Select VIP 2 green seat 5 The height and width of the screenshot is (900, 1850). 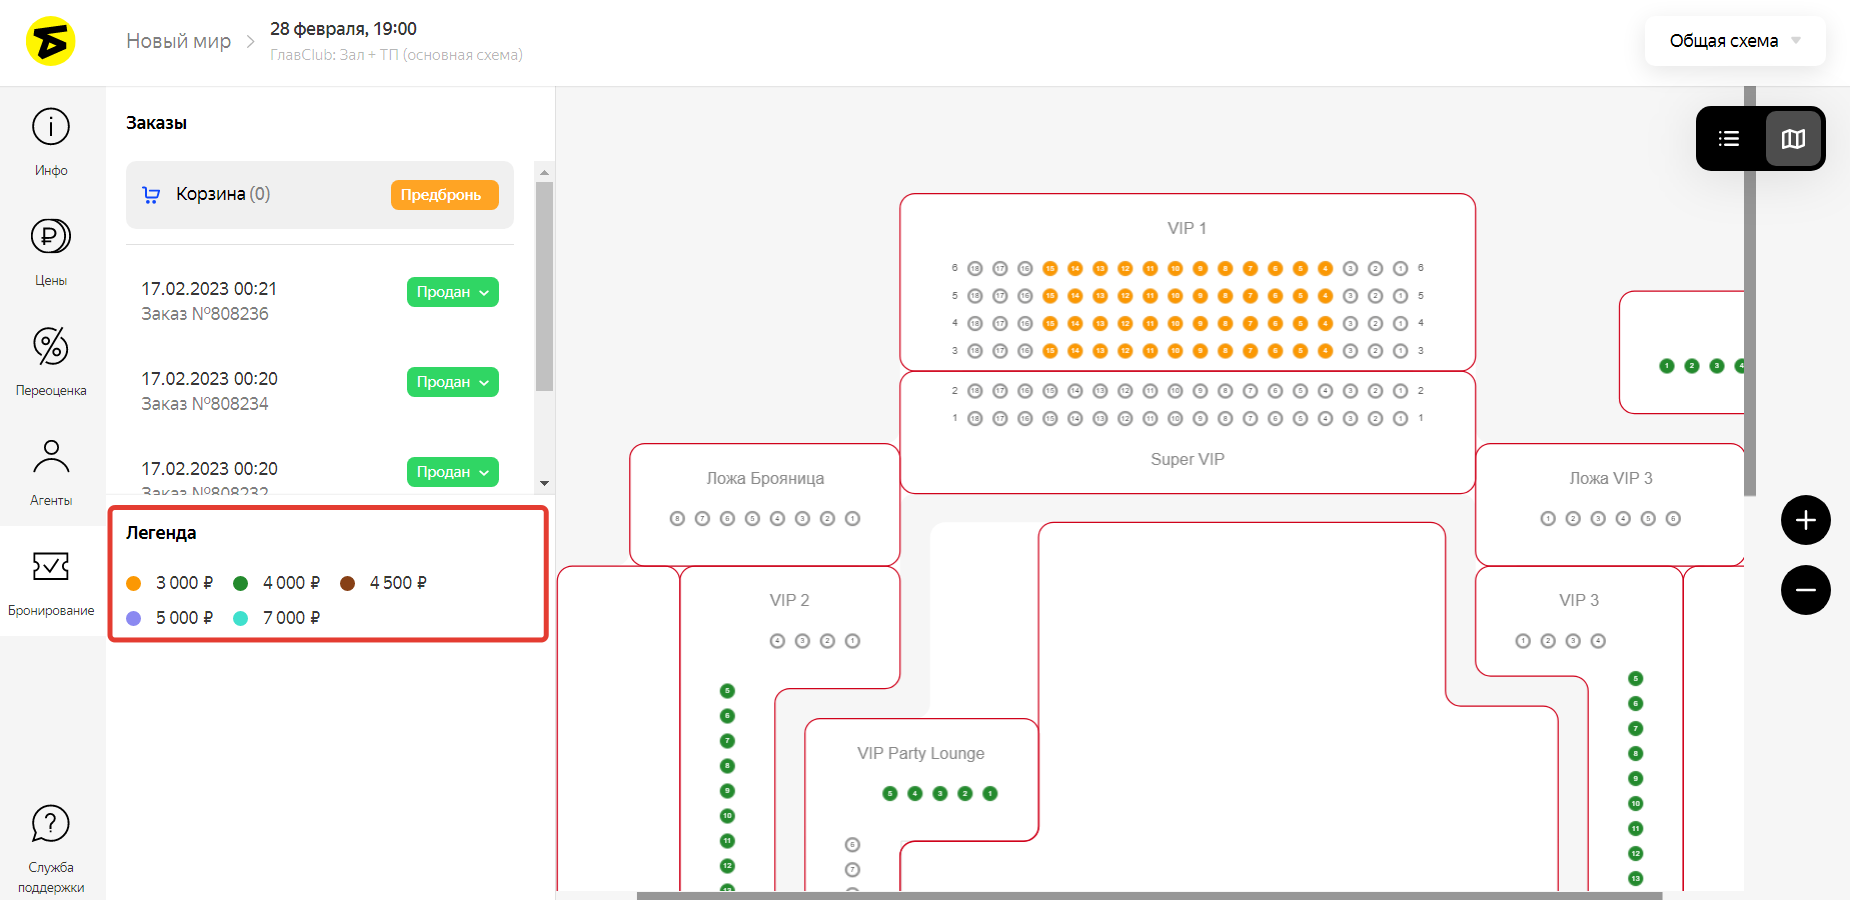coord(727,691)
